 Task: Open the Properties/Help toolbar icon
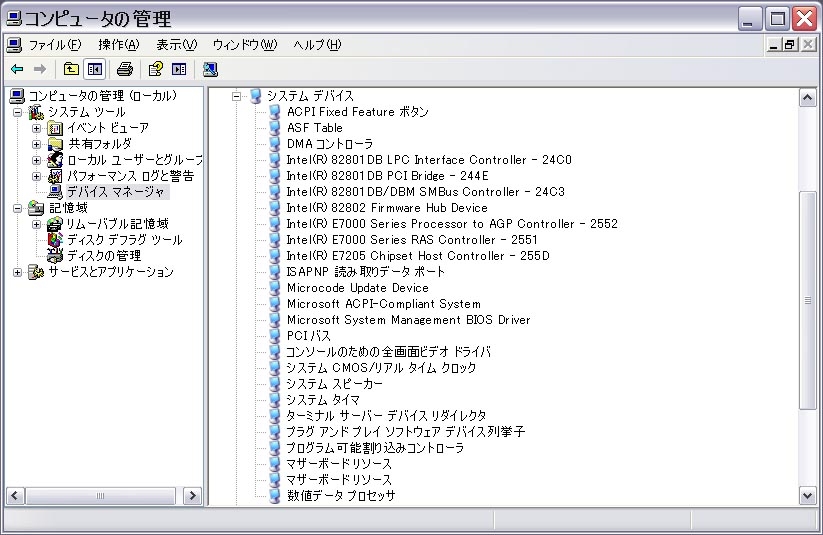click(x=155, y=69)
